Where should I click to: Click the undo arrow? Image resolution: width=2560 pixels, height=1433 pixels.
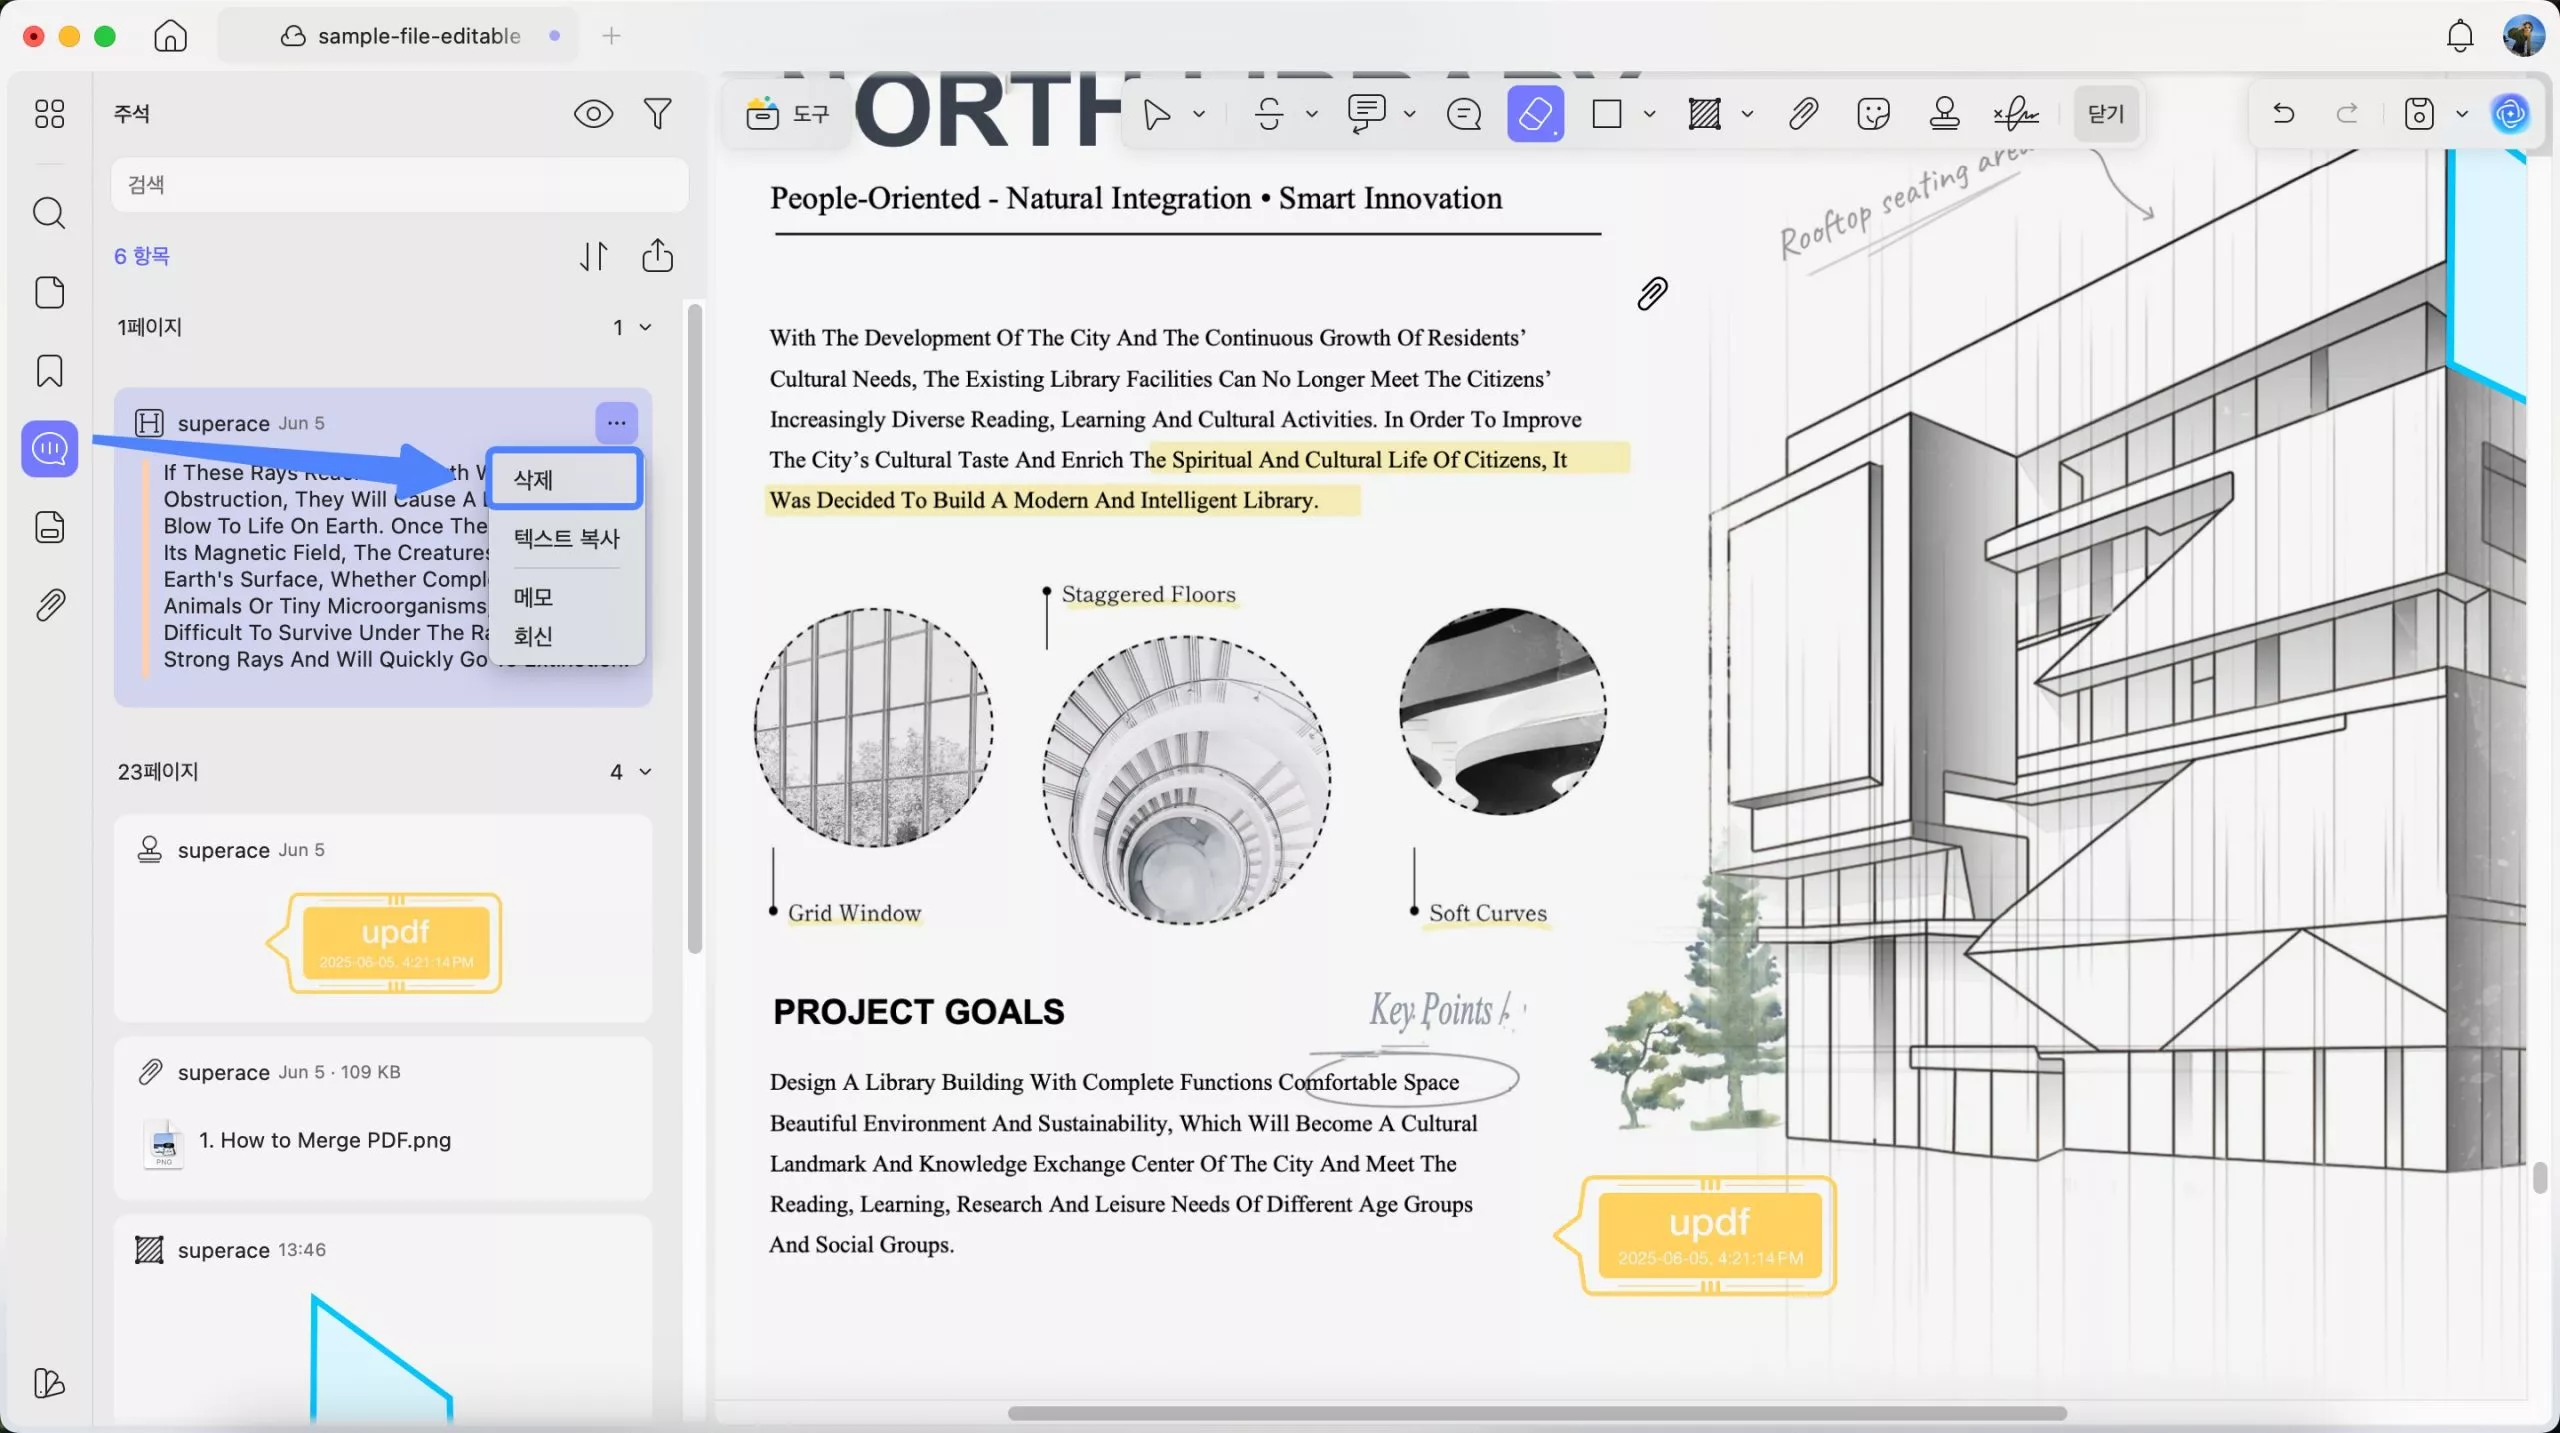pyautogui.click(x=2283, y=114)
